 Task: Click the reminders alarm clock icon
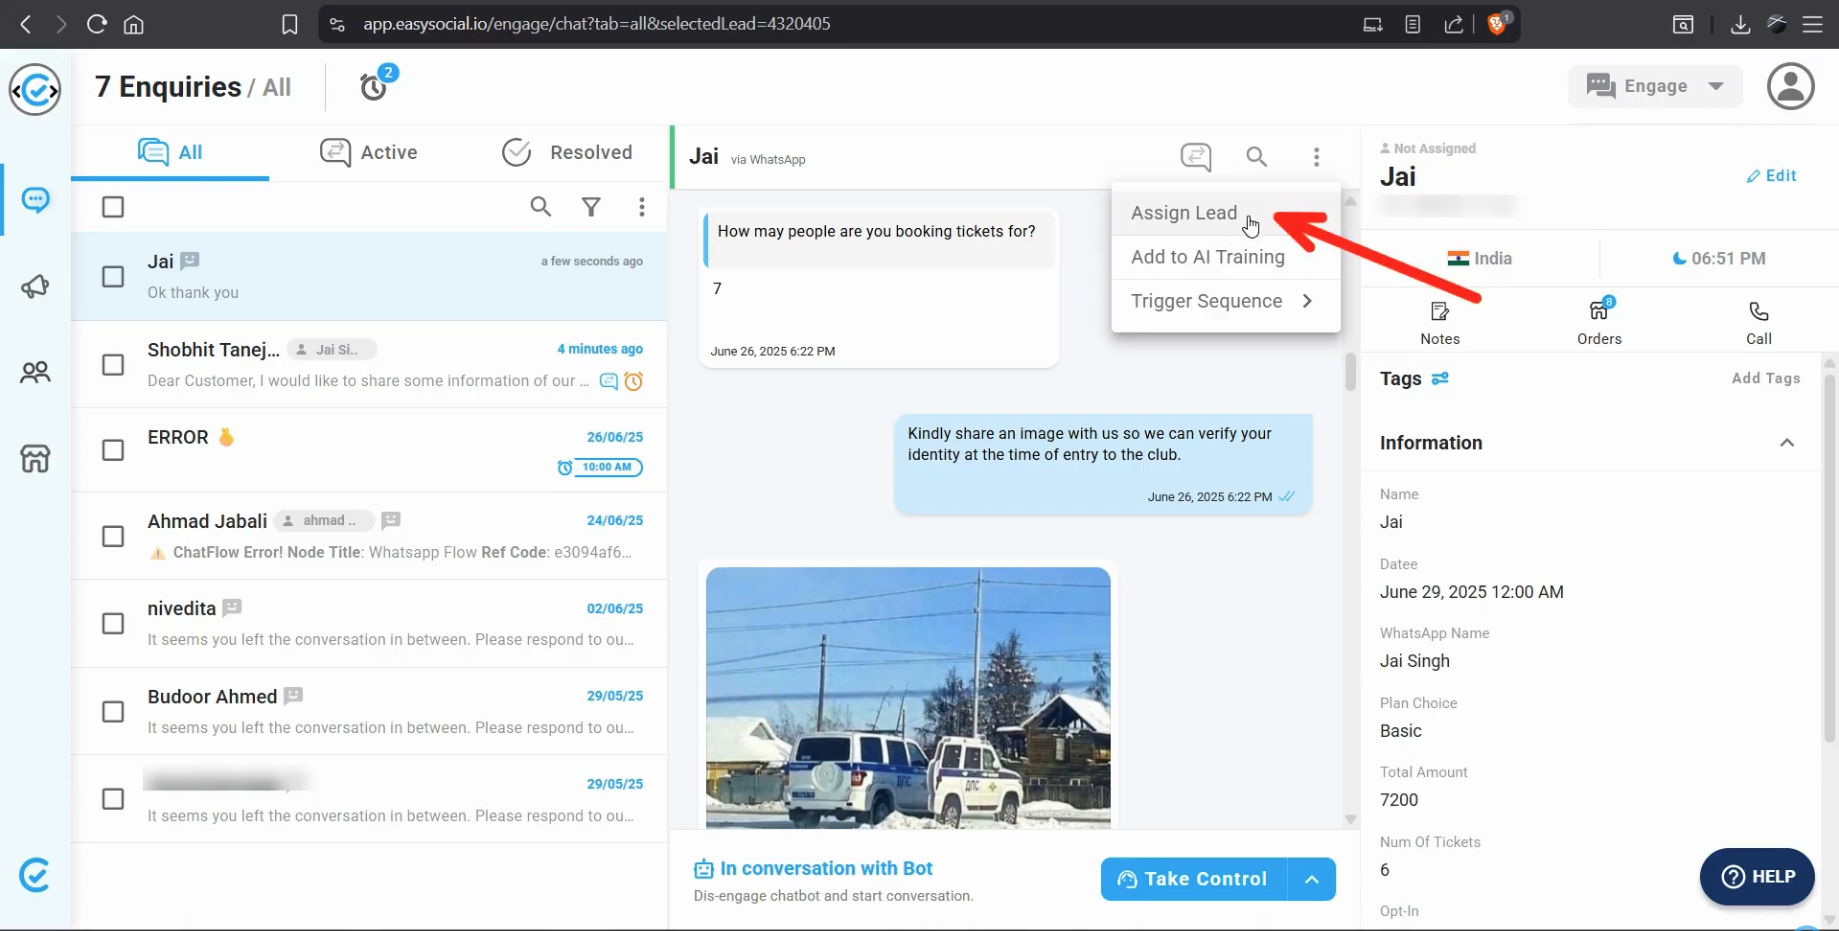(x=375, y=86)
